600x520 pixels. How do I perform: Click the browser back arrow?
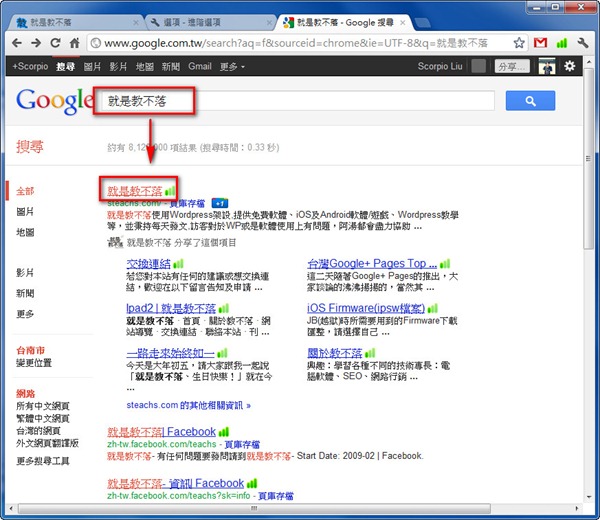[17, 43]
